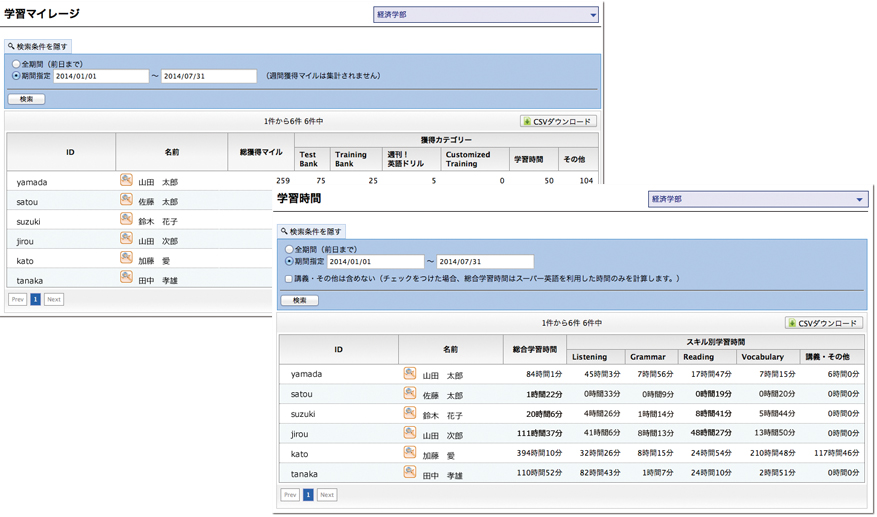Collapse 検索条件を隠す in 学習マイレージ panel
The height and width of the screenshot is (517, 877).
(38, 46)
